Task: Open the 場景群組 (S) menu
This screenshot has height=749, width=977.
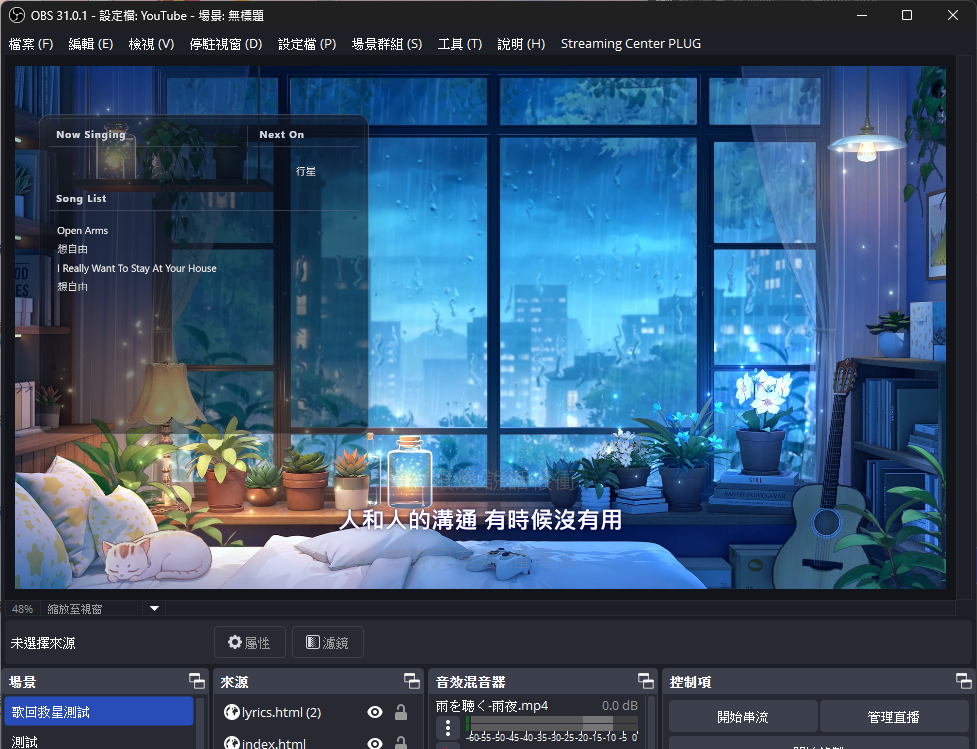Action: click(x=386, y=44)
